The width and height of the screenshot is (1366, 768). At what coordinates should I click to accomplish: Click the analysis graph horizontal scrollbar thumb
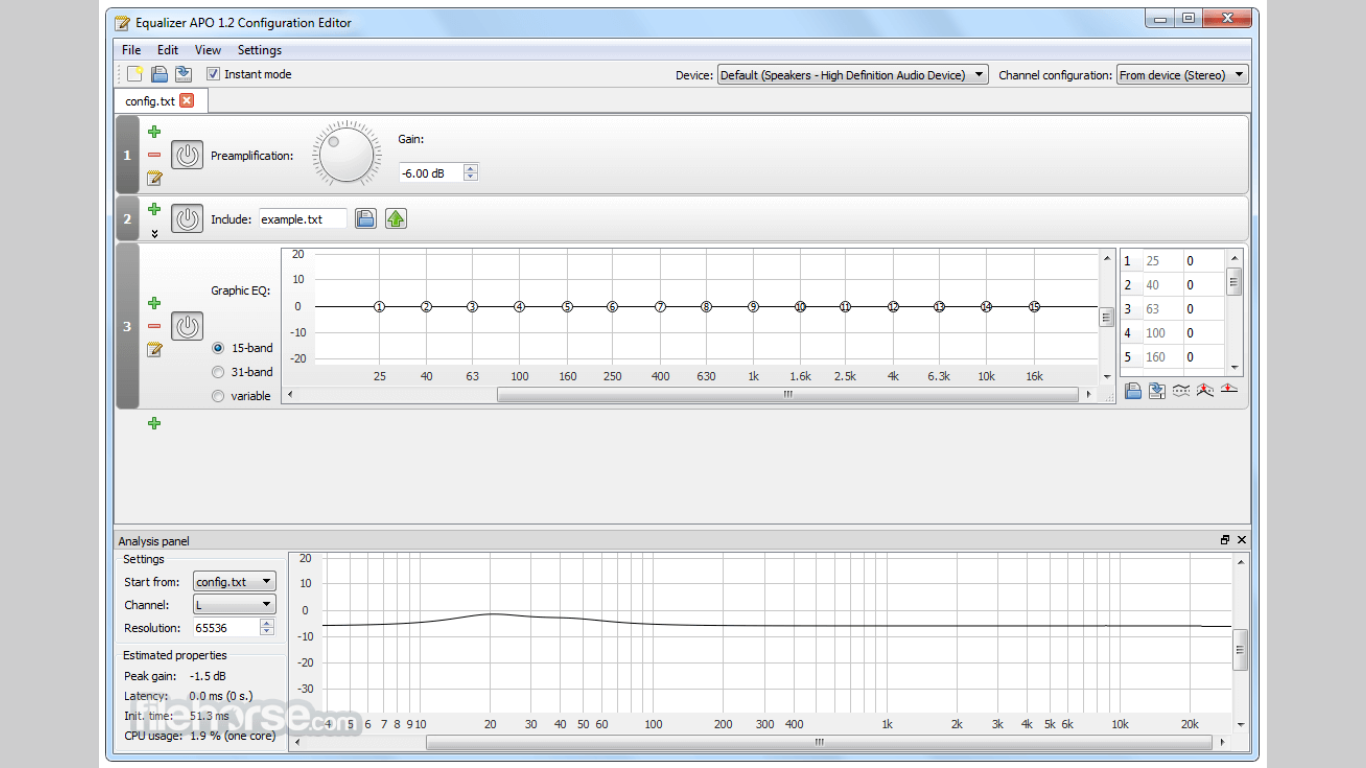tap(819, 743)
